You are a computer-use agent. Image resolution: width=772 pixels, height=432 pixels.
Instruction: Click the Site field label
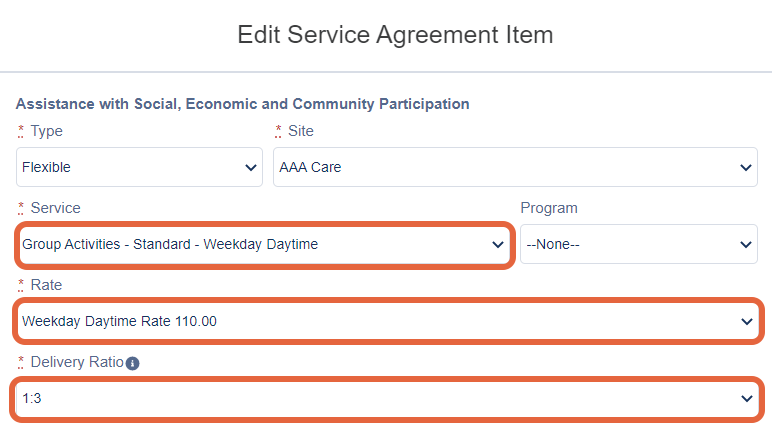[x=300, y=131]
